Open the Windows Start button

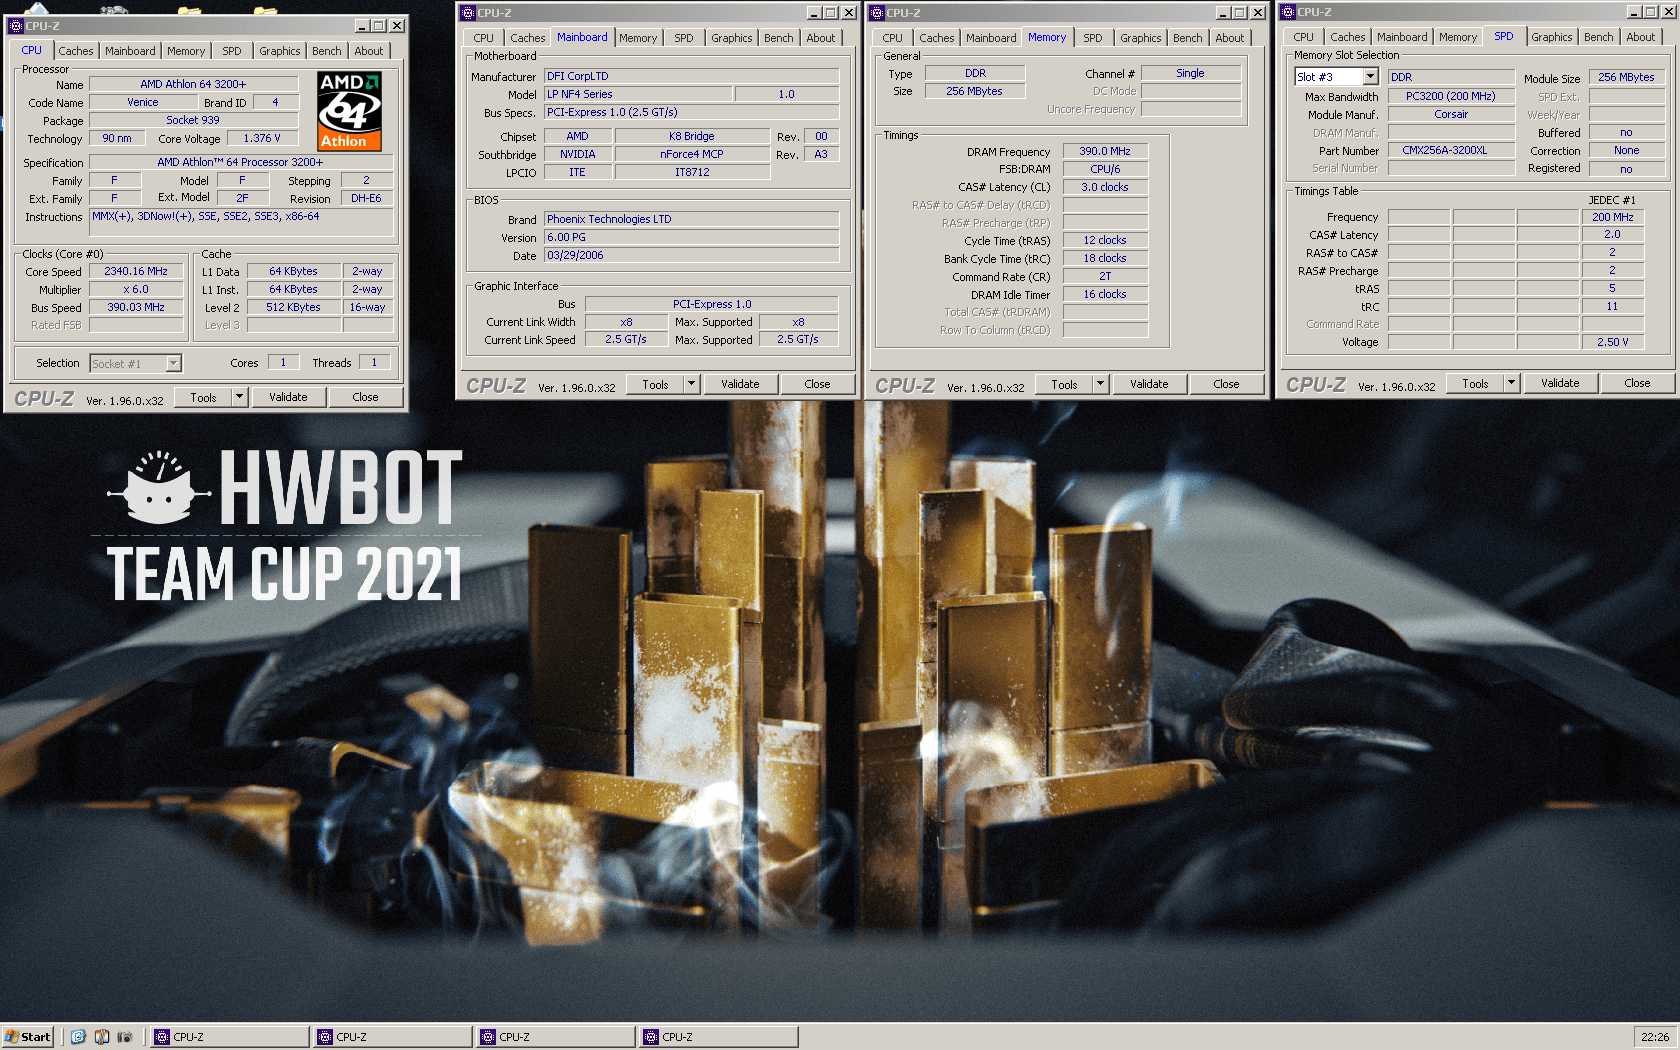pyautogui.click(x=27, y=1037)
